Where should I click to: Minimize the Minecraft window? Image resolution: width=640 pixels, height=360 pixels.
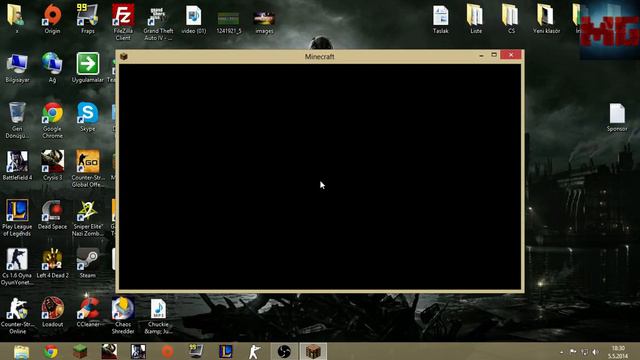[481, 55]
